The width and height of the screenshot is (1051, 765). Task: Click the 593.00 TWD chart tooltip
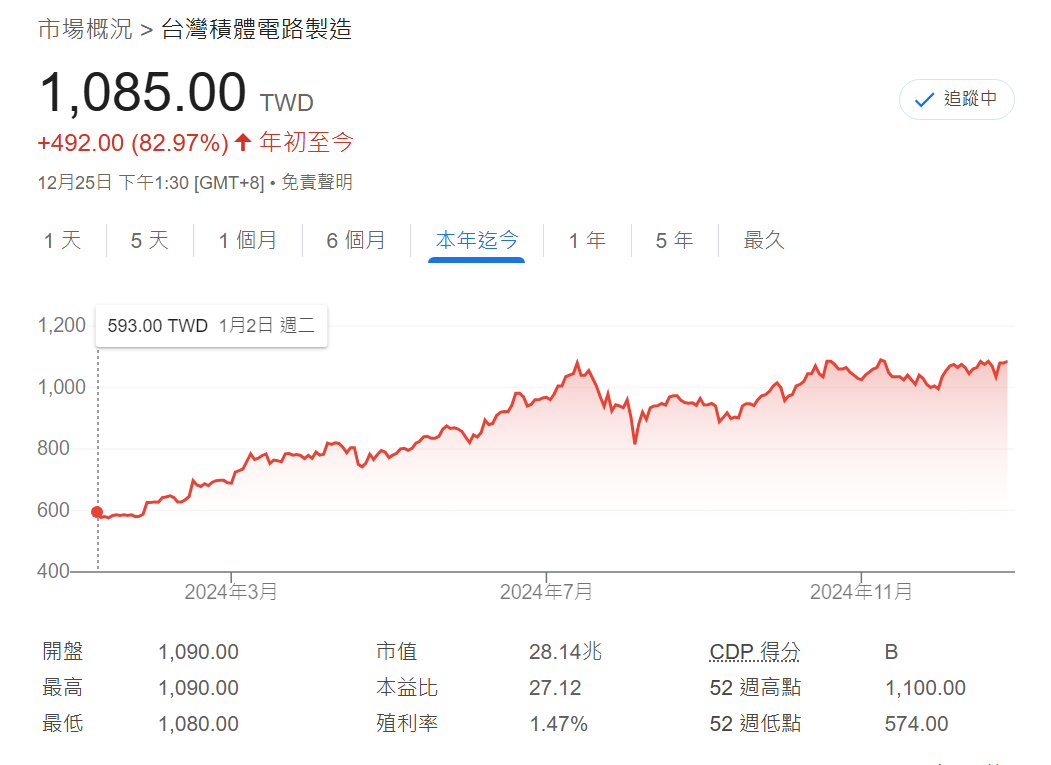coord(211,326)
